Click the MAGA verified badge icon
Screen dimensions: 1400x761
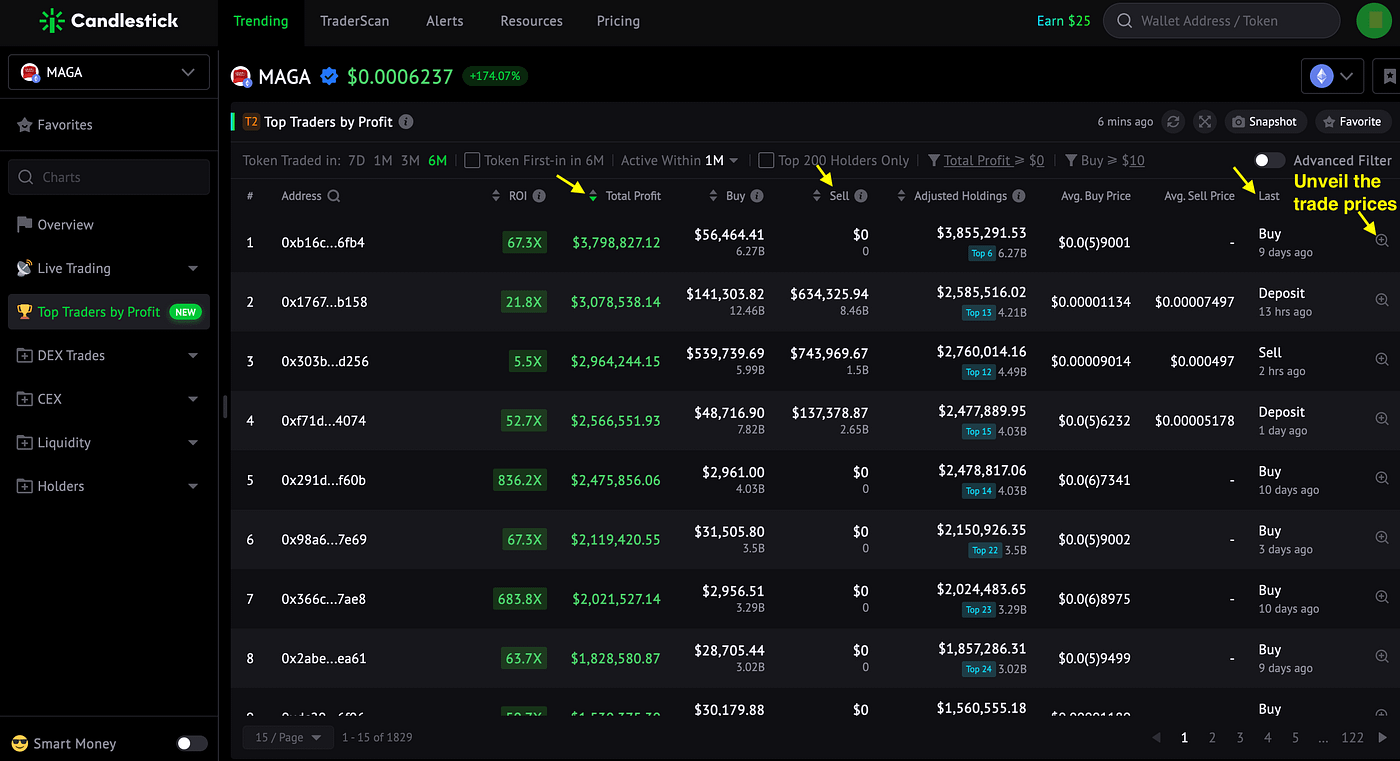329,76
